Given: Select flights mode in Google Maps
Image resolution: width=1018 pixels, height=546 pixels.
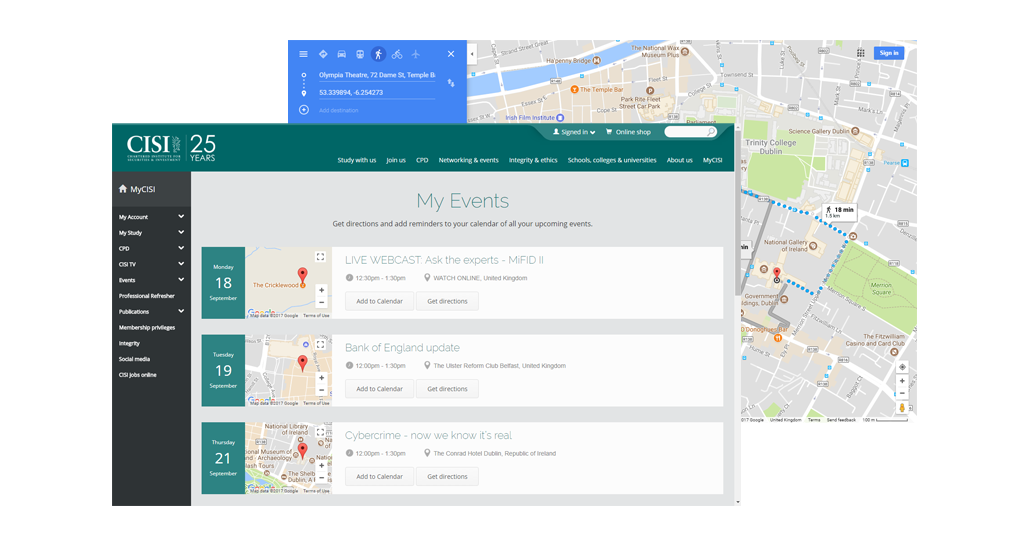Looking at the screenshot, I should (416, 54).
